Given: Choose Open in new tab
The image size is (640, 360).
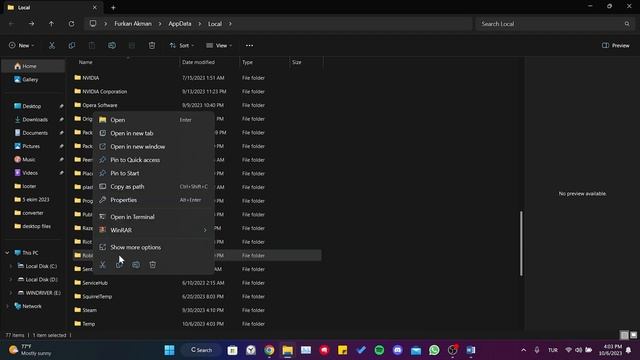Looking at the screenshot, I should (x=153, y=133).
